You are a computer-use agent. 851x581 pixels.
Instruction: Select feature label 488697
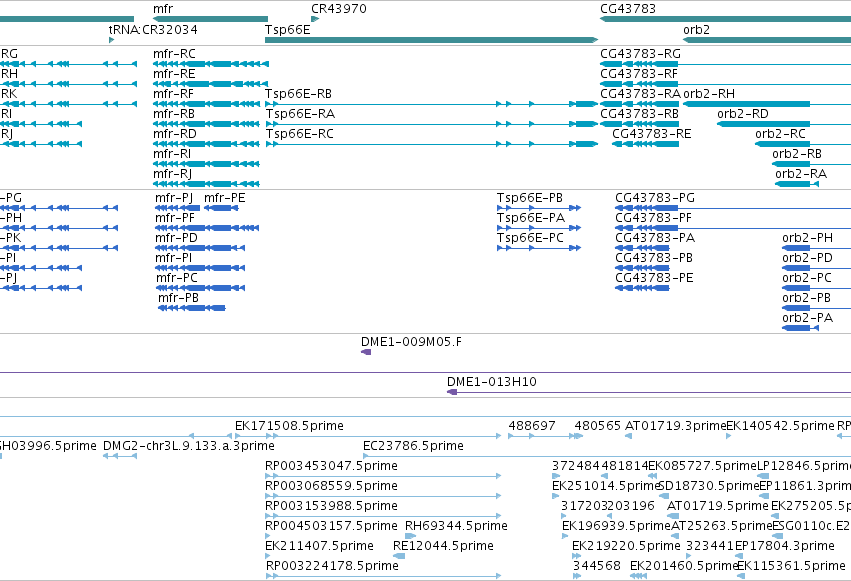532,426
